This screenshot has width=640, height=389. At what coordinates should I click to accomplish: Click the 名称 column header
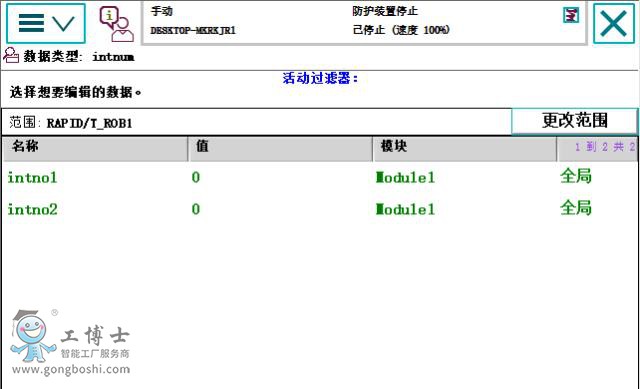tap(95, 149)
